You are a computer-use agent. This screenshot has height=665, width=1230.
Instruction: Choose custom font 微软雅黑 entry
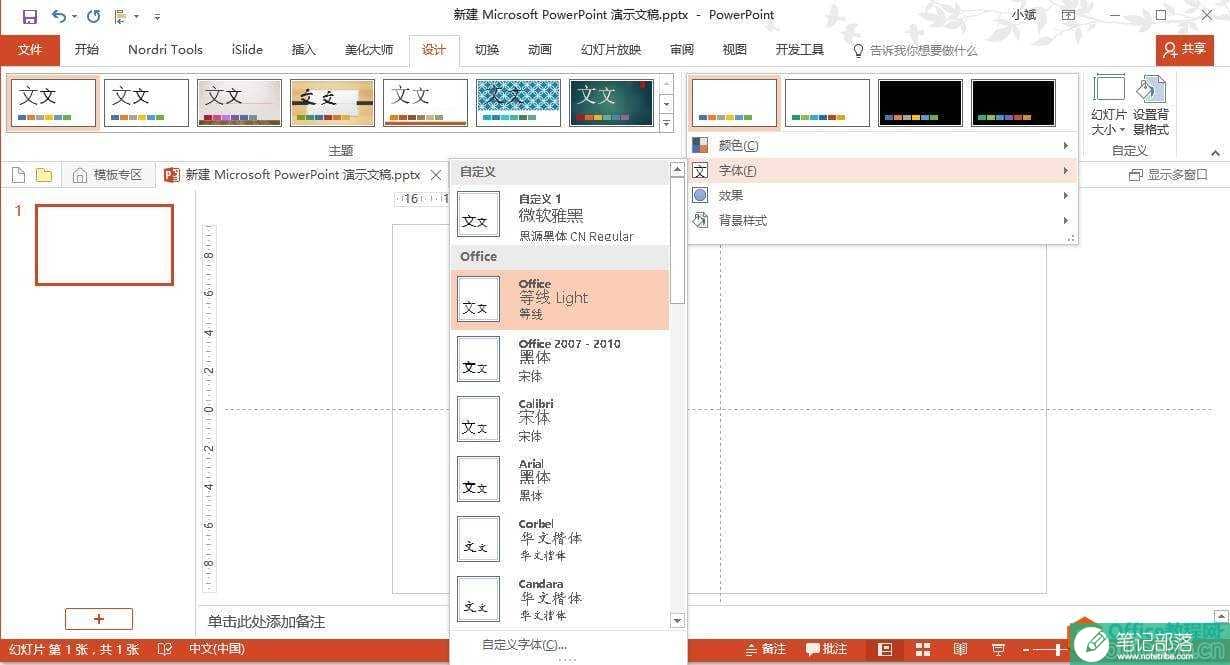point(560,215)
